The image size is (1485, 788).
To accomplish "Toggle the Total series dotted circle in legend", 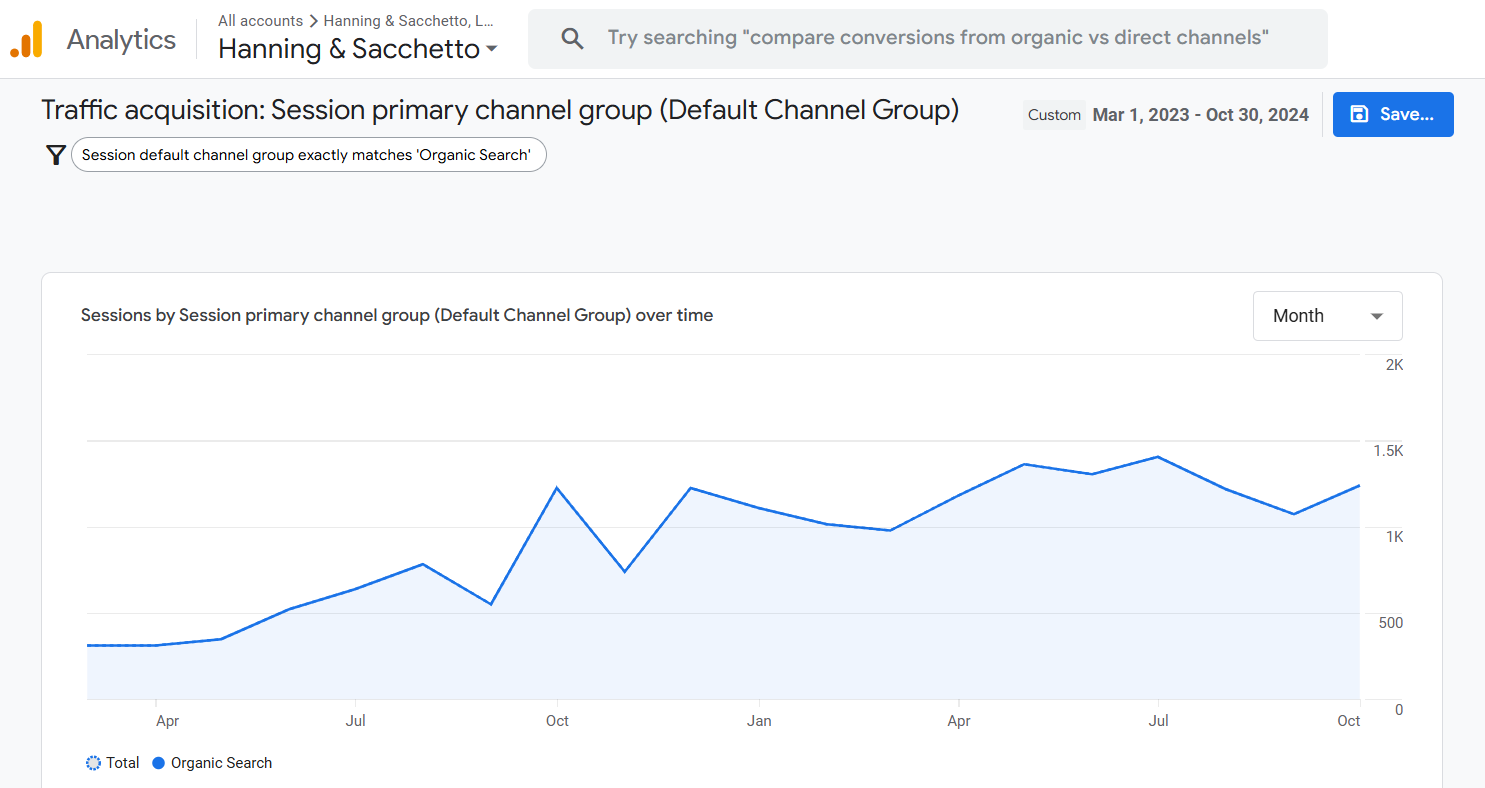I will click(x=93, y=763).
